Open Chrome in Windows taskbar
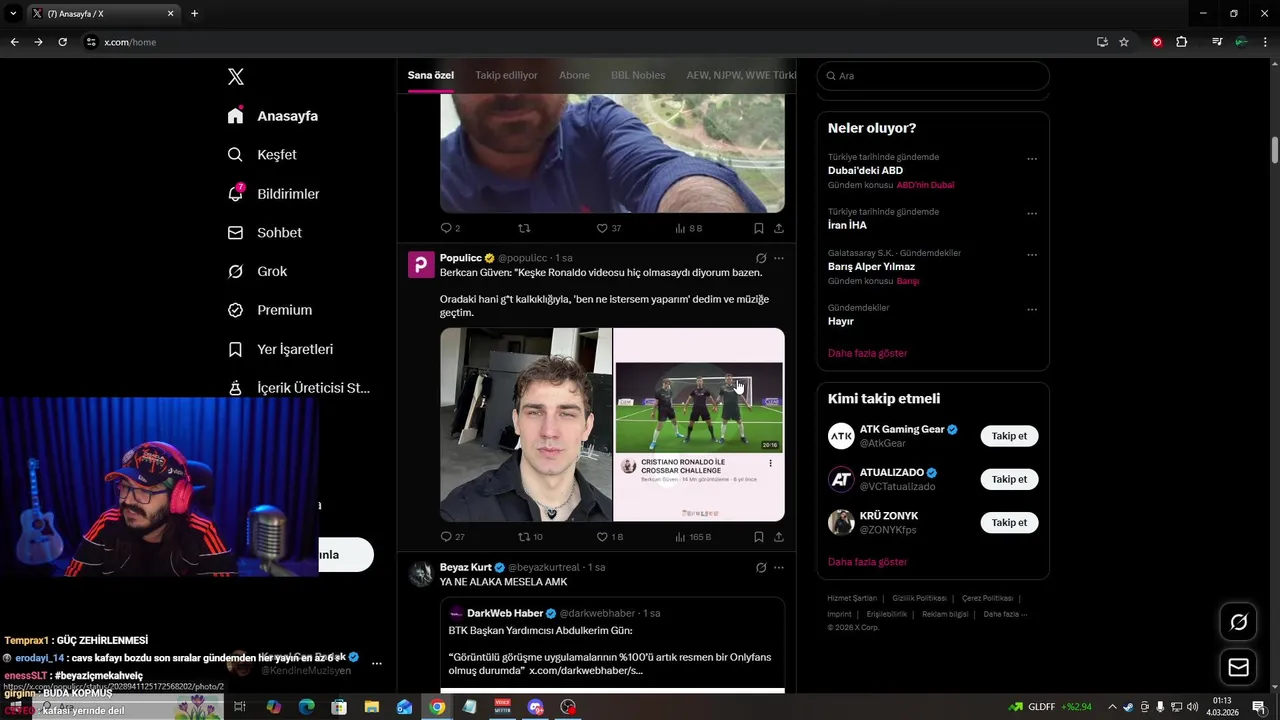 coord(437,707)
